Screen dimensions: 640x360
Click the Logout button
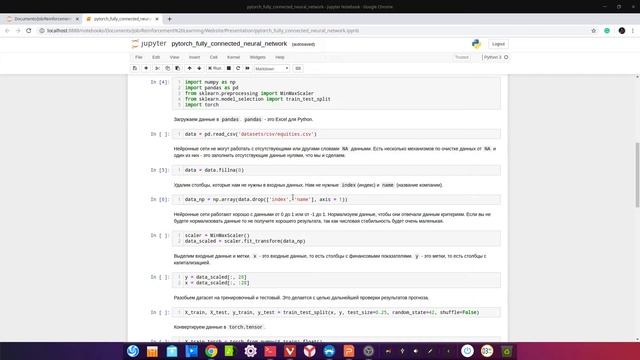tap(498, 44)
